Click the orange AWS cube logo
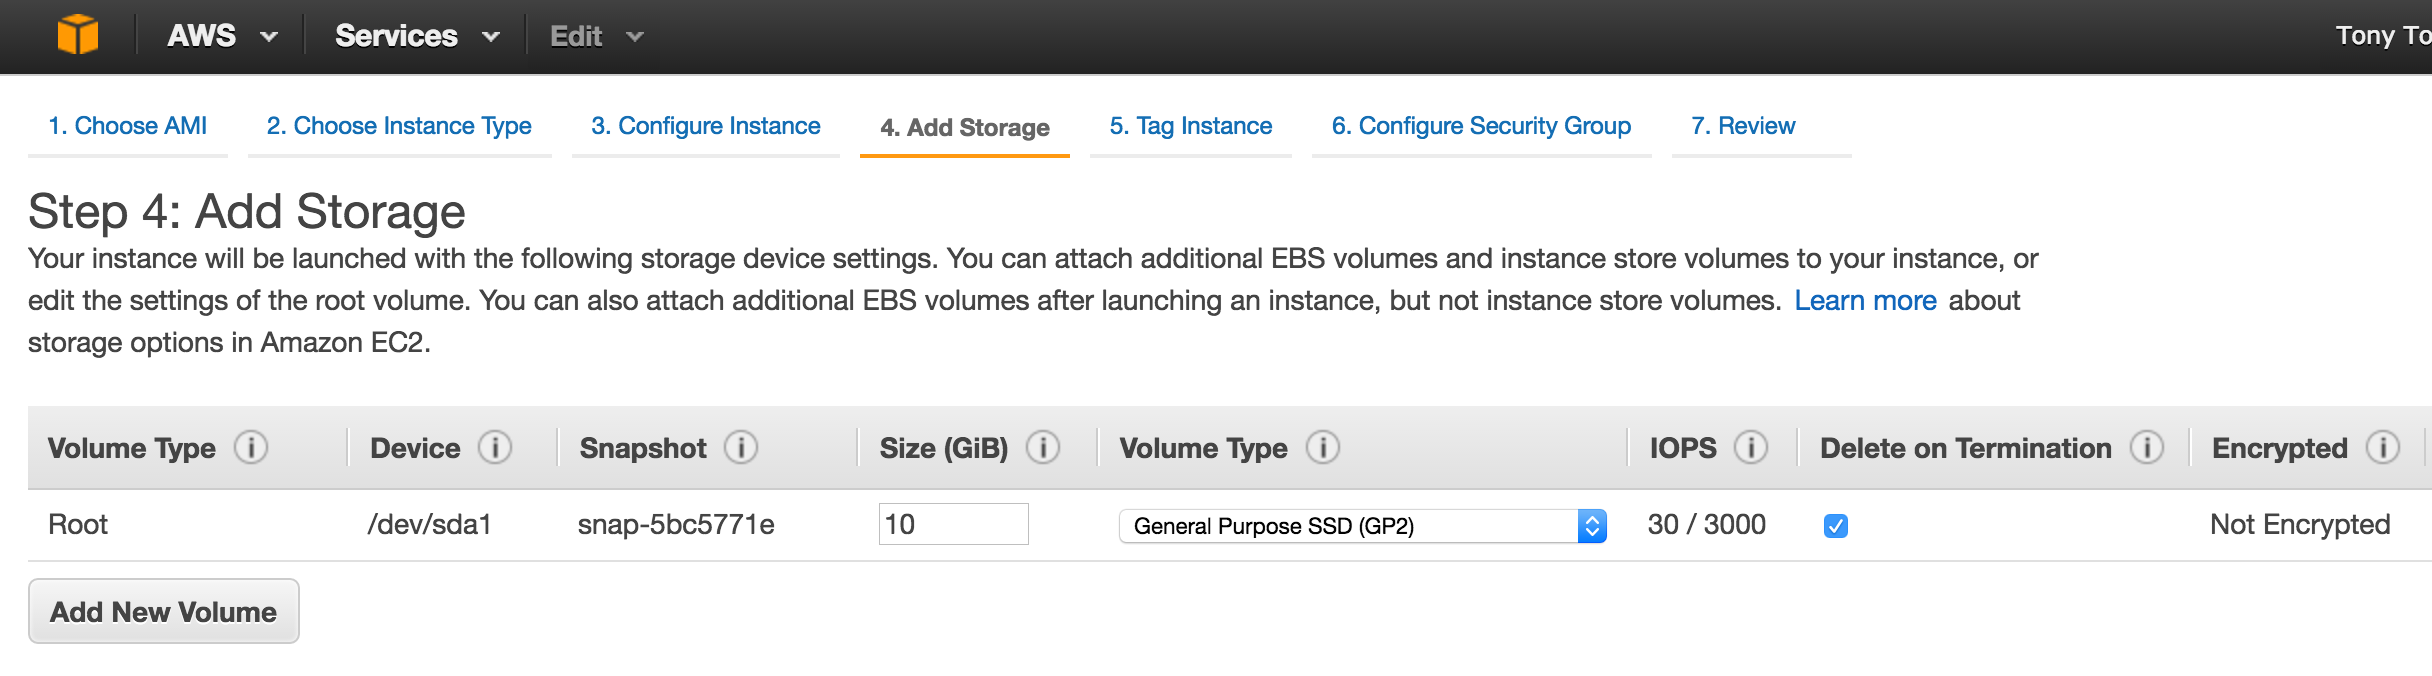Viewport: 2432px width, 676px height. coord(78,35)
